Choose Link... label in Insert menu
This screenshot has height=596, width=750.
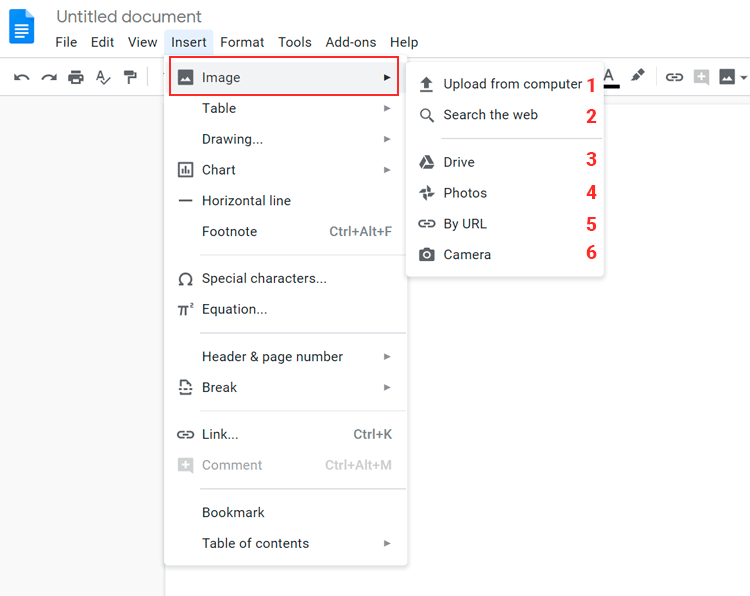[220, 434]
